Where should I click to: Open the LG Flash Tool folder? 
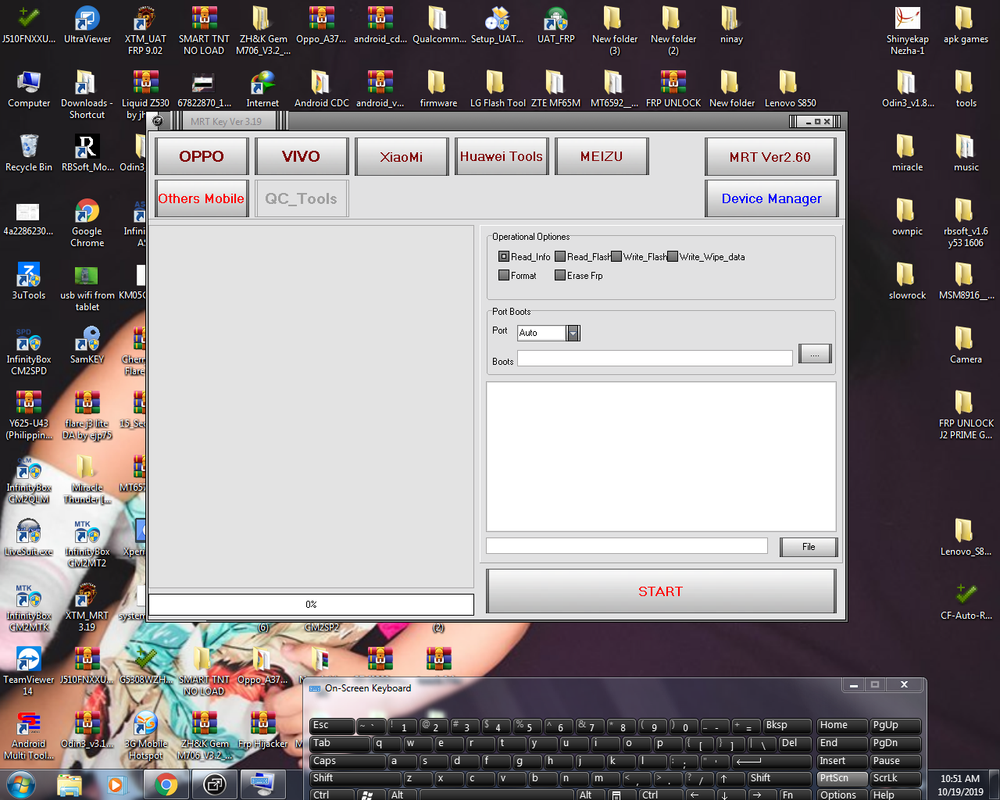(x=497, y=89)
